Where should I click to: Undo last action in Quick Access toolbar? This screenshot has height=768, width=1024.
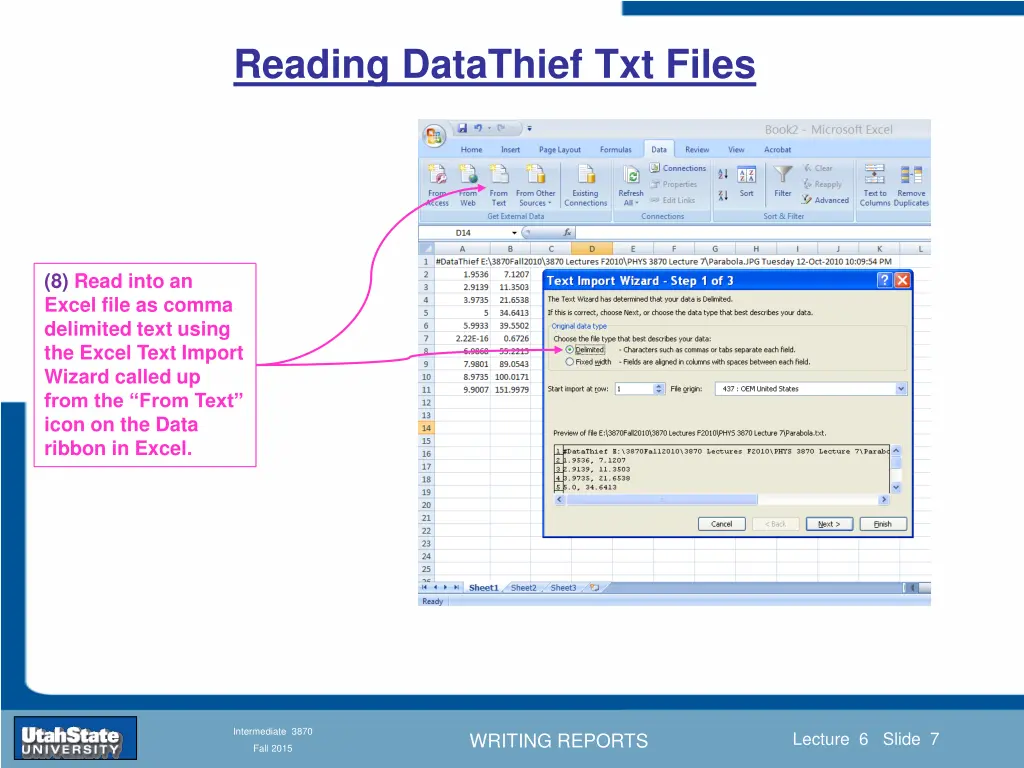(478, 128)
